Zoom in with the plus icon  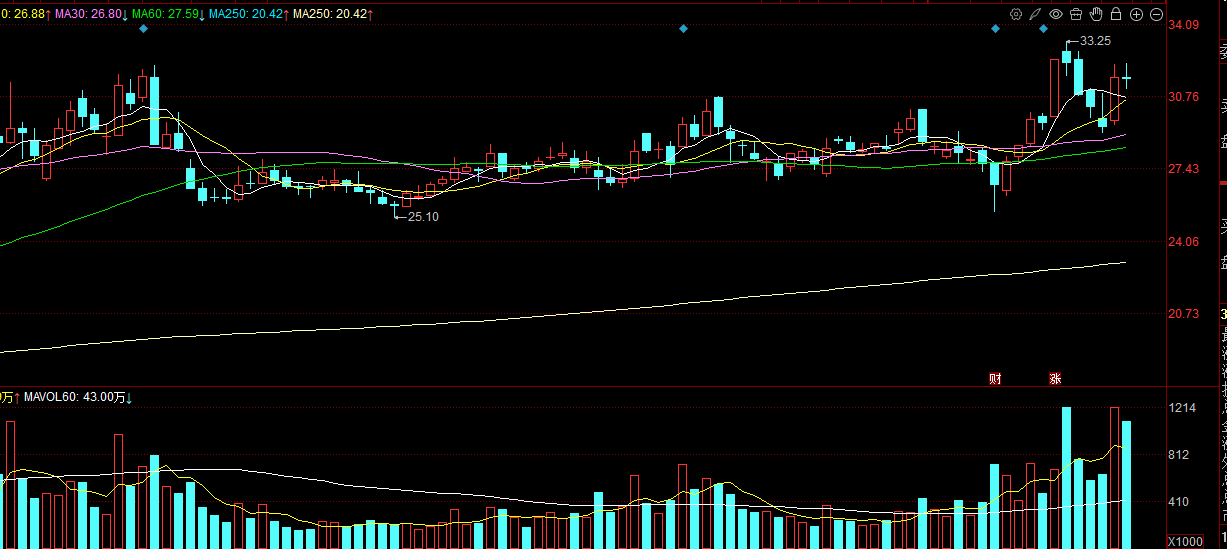(1136, 14)
